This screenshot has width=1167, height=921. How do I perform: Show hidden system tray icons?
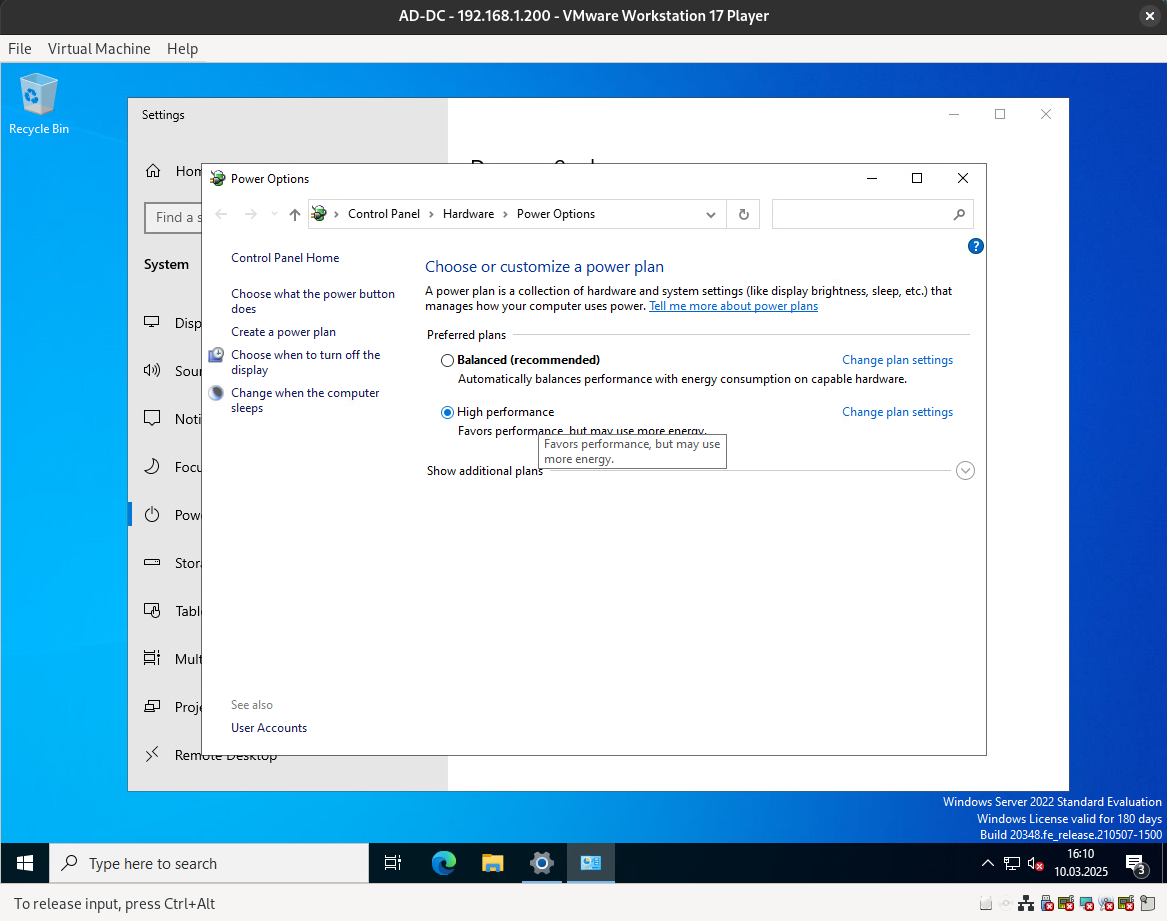(987, 863)
